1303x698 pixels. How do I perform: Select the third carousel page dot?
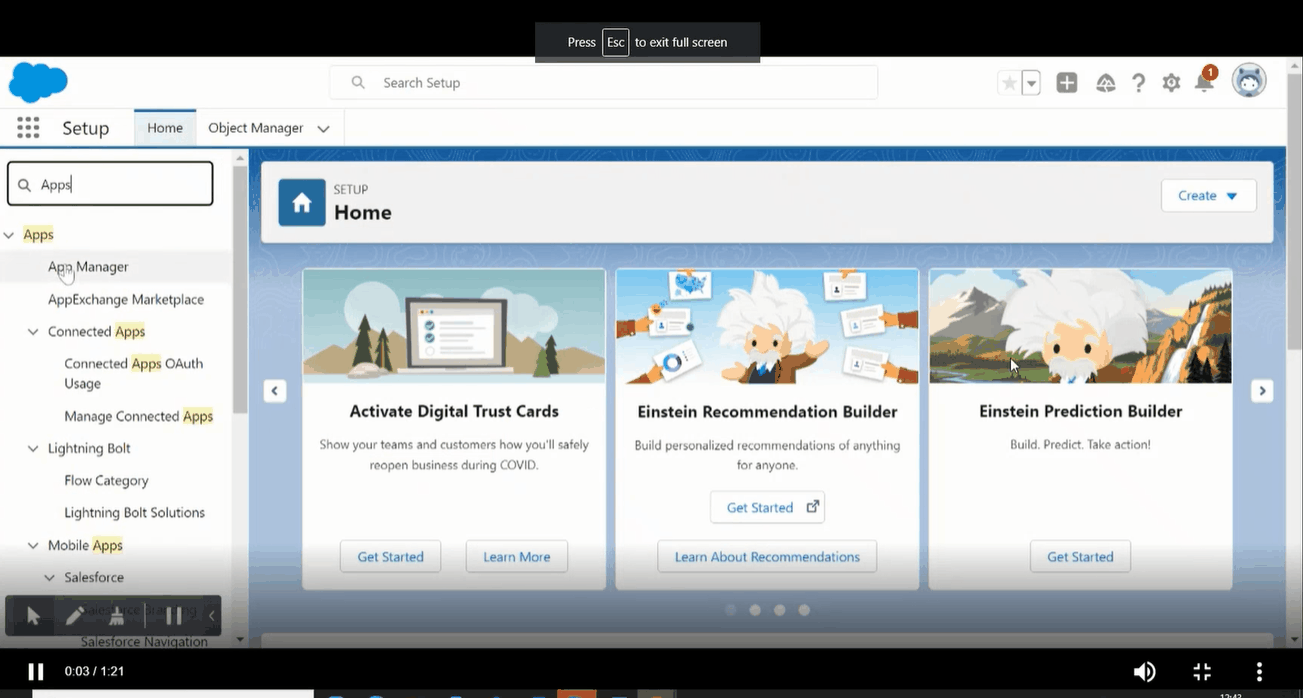(x=779, y=609)
